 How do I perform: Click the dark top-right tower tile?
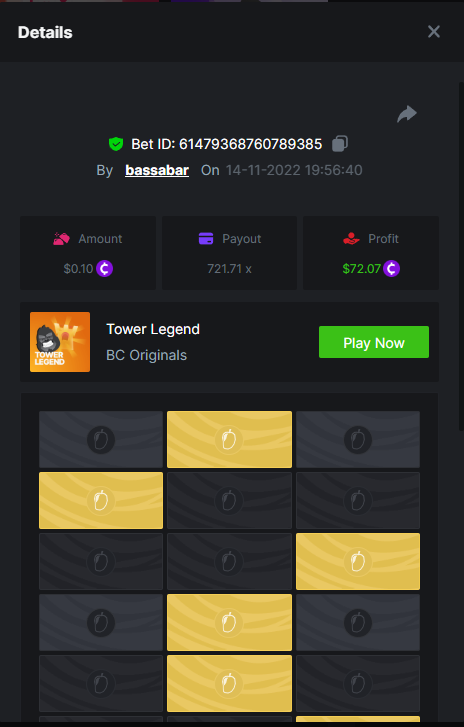(x=358, y=439)
